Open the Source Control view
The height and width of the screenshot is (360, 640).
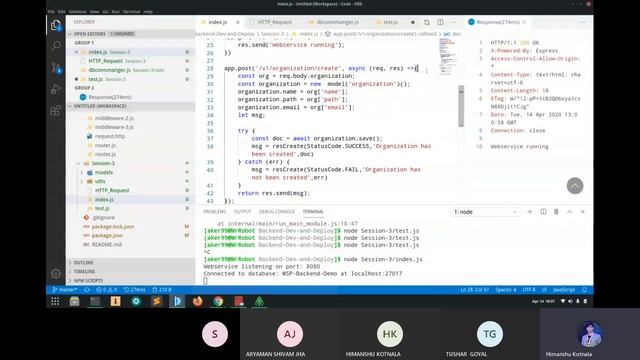point(56,68)
